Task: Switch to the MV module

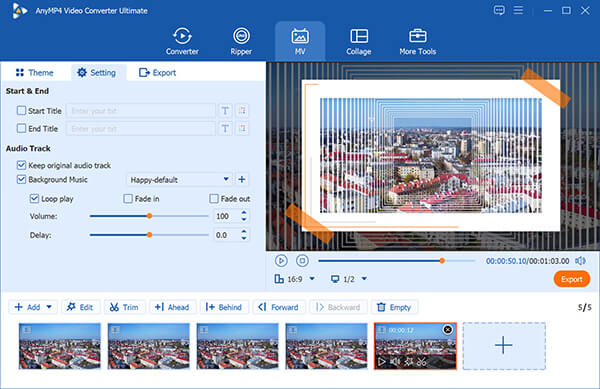Action: pyautogui.click(x=300, y=41)
